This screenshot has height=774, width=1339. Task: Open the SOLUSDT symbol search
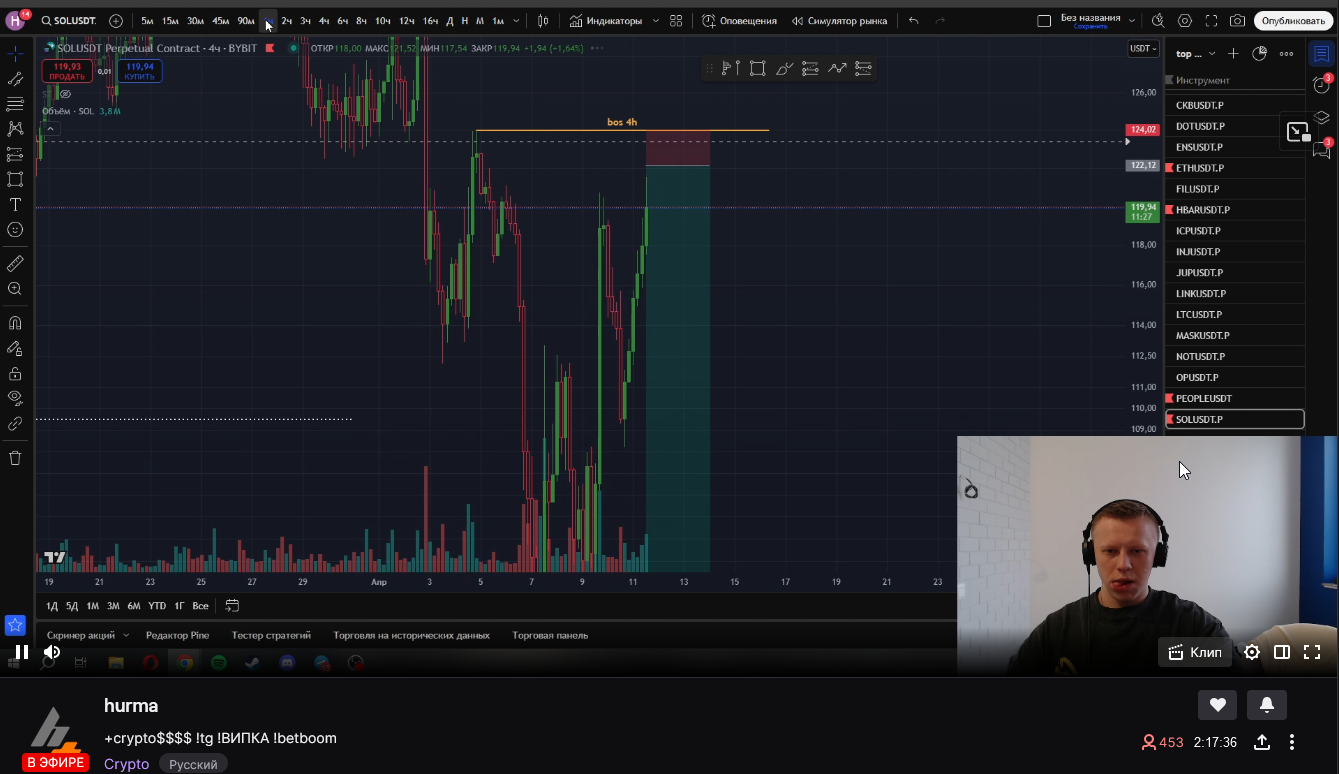[x=69, y=20]
